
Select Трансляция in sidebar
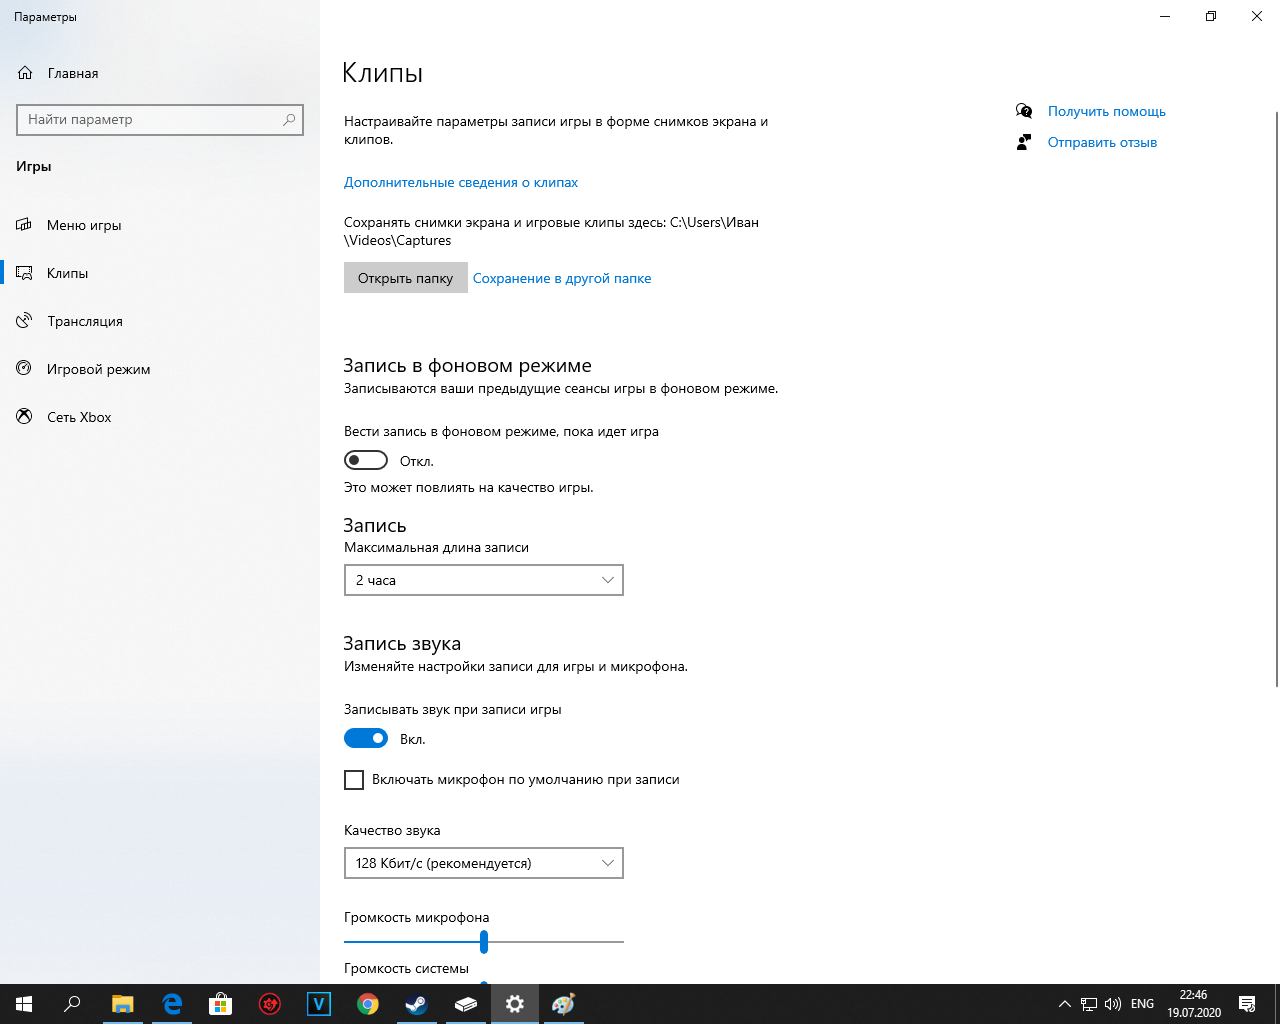click(85, 321)
